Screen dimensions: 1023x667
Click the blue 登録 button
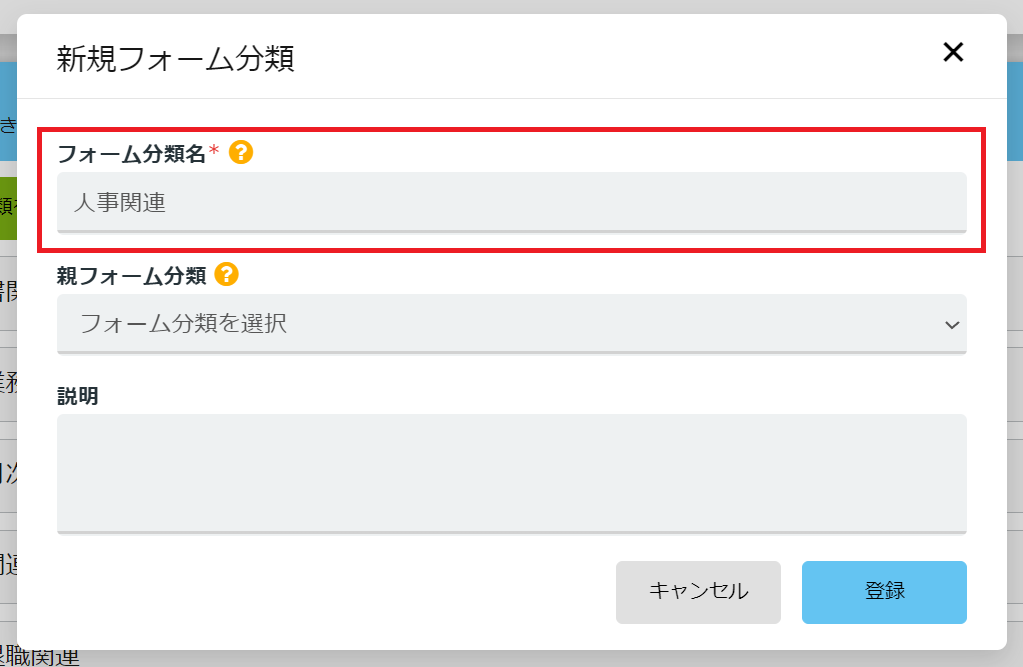click(884, 592)
